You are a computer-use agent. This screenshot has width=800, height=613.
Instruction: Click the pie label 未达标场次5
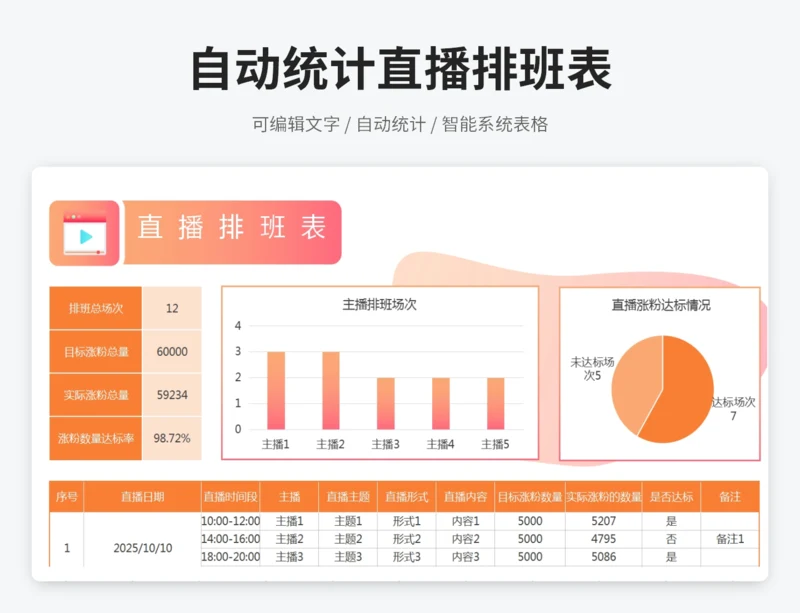tap(592, 369)
